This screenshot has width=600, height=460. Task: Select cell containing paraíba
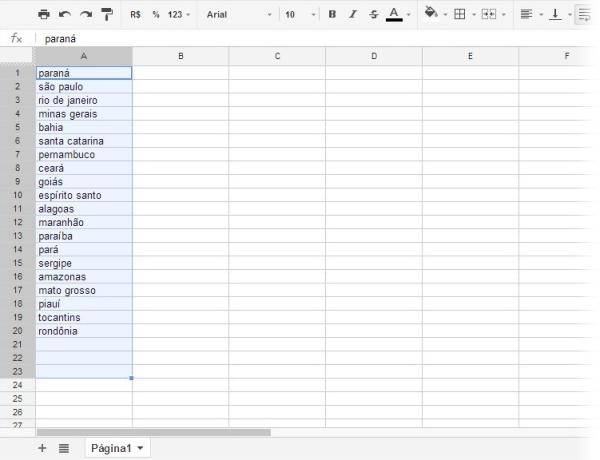click(x=84, y=236)
